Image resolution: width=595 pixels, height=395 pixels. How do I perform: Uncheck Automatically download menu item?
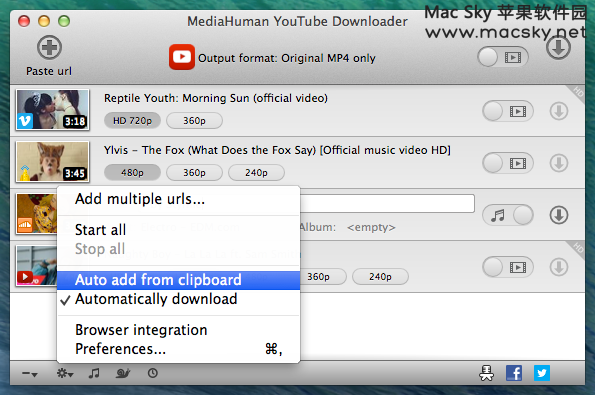pos(178,299)
